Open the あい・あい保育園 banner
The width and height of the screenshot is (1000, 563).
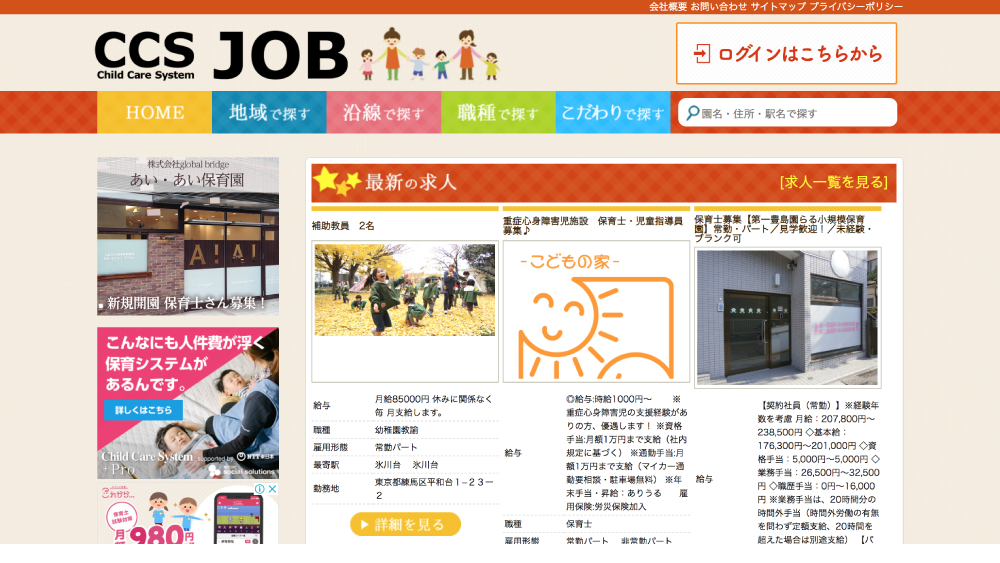point(188,237)
